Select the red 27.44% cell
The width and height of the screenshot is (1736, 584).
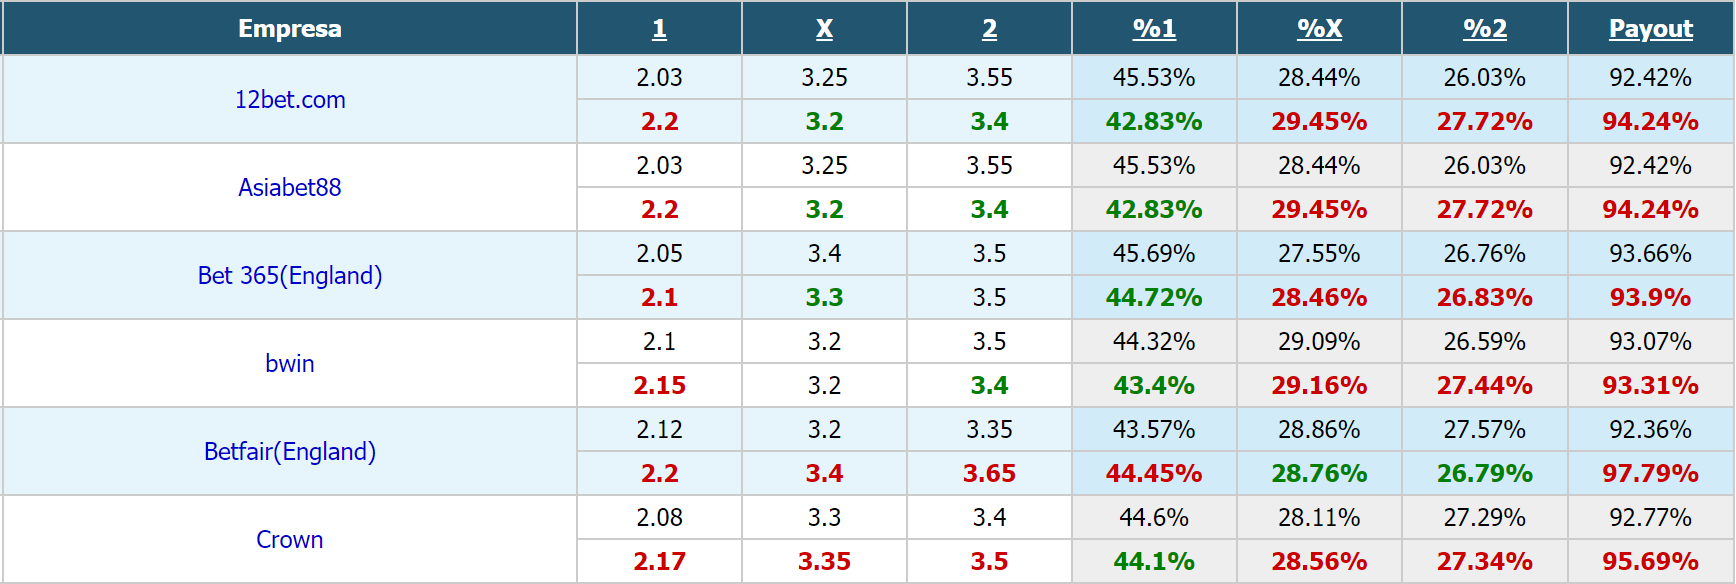pyautogui.click(x=1485, y=386)
